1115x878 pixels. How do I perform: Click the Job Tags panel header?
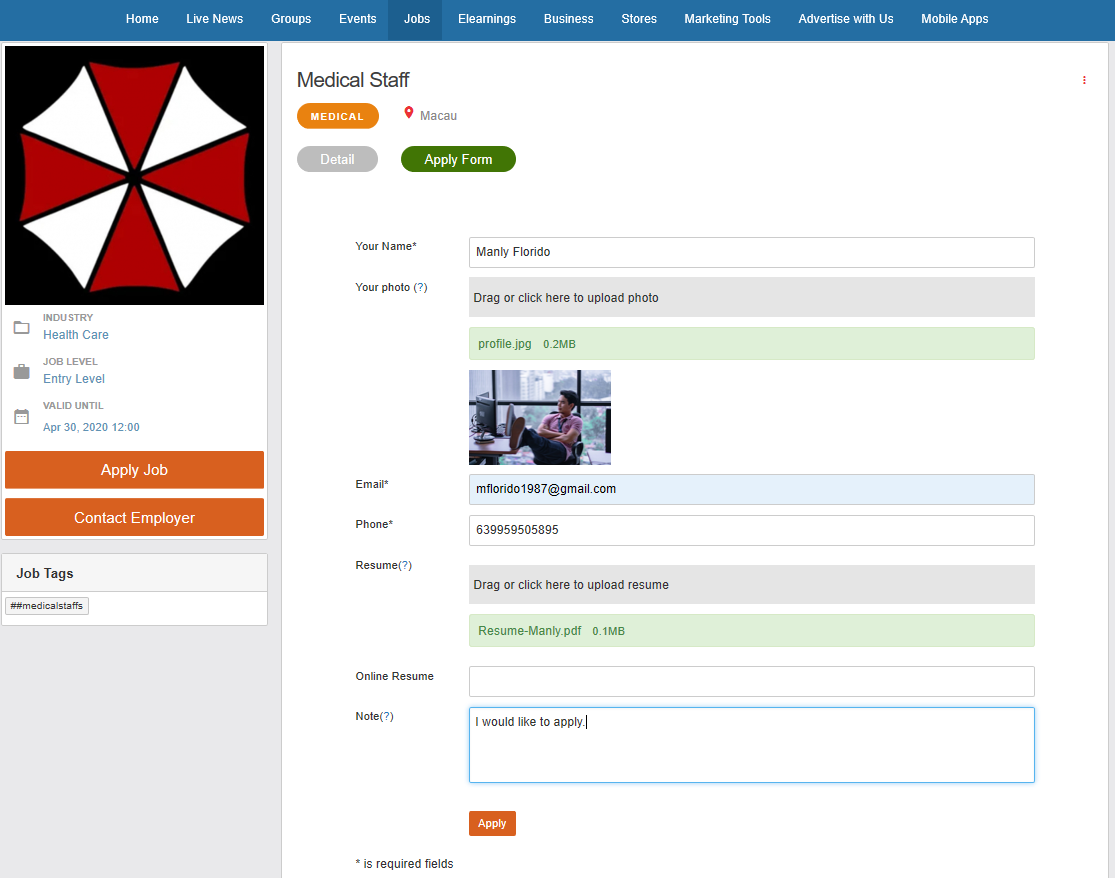coord(134,573)
